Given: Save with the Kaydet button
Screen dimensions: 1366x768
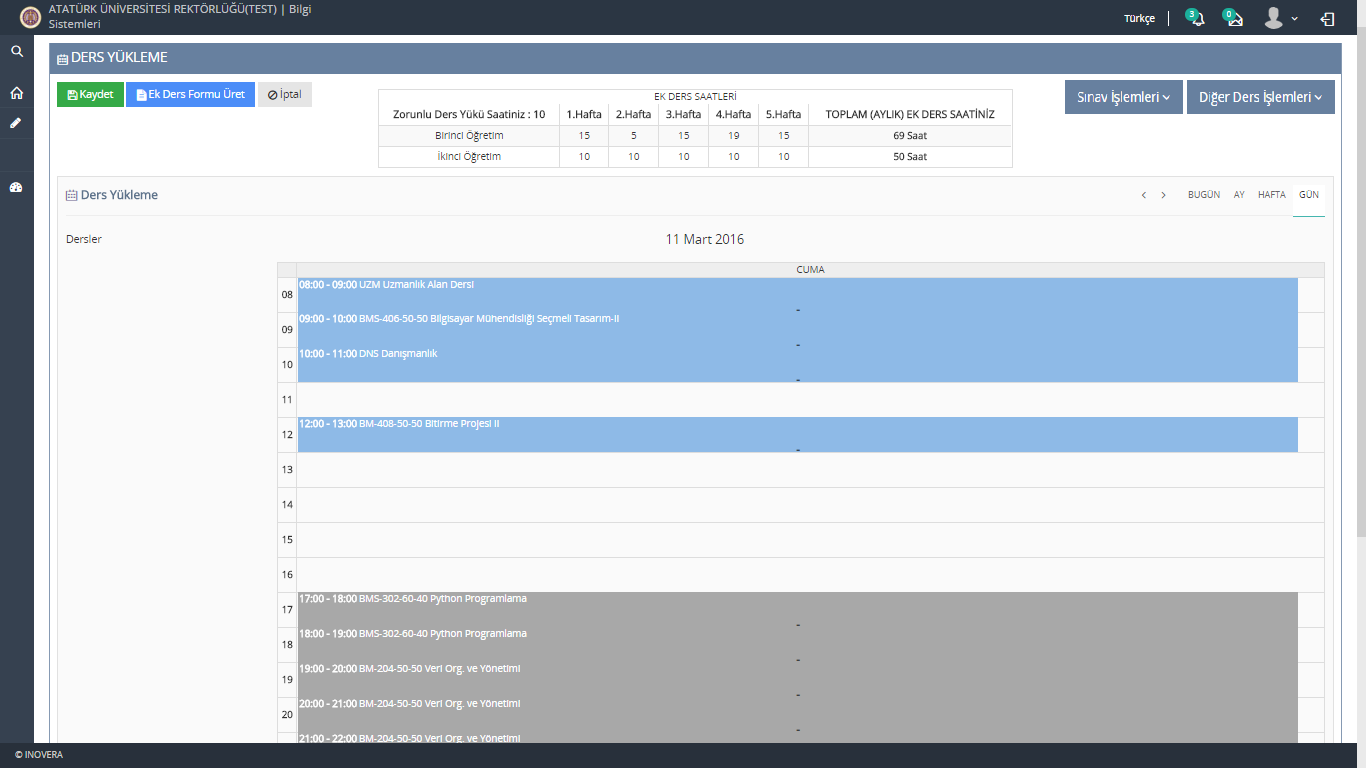Looking at the screenshot, I should [x=90, y=94].
